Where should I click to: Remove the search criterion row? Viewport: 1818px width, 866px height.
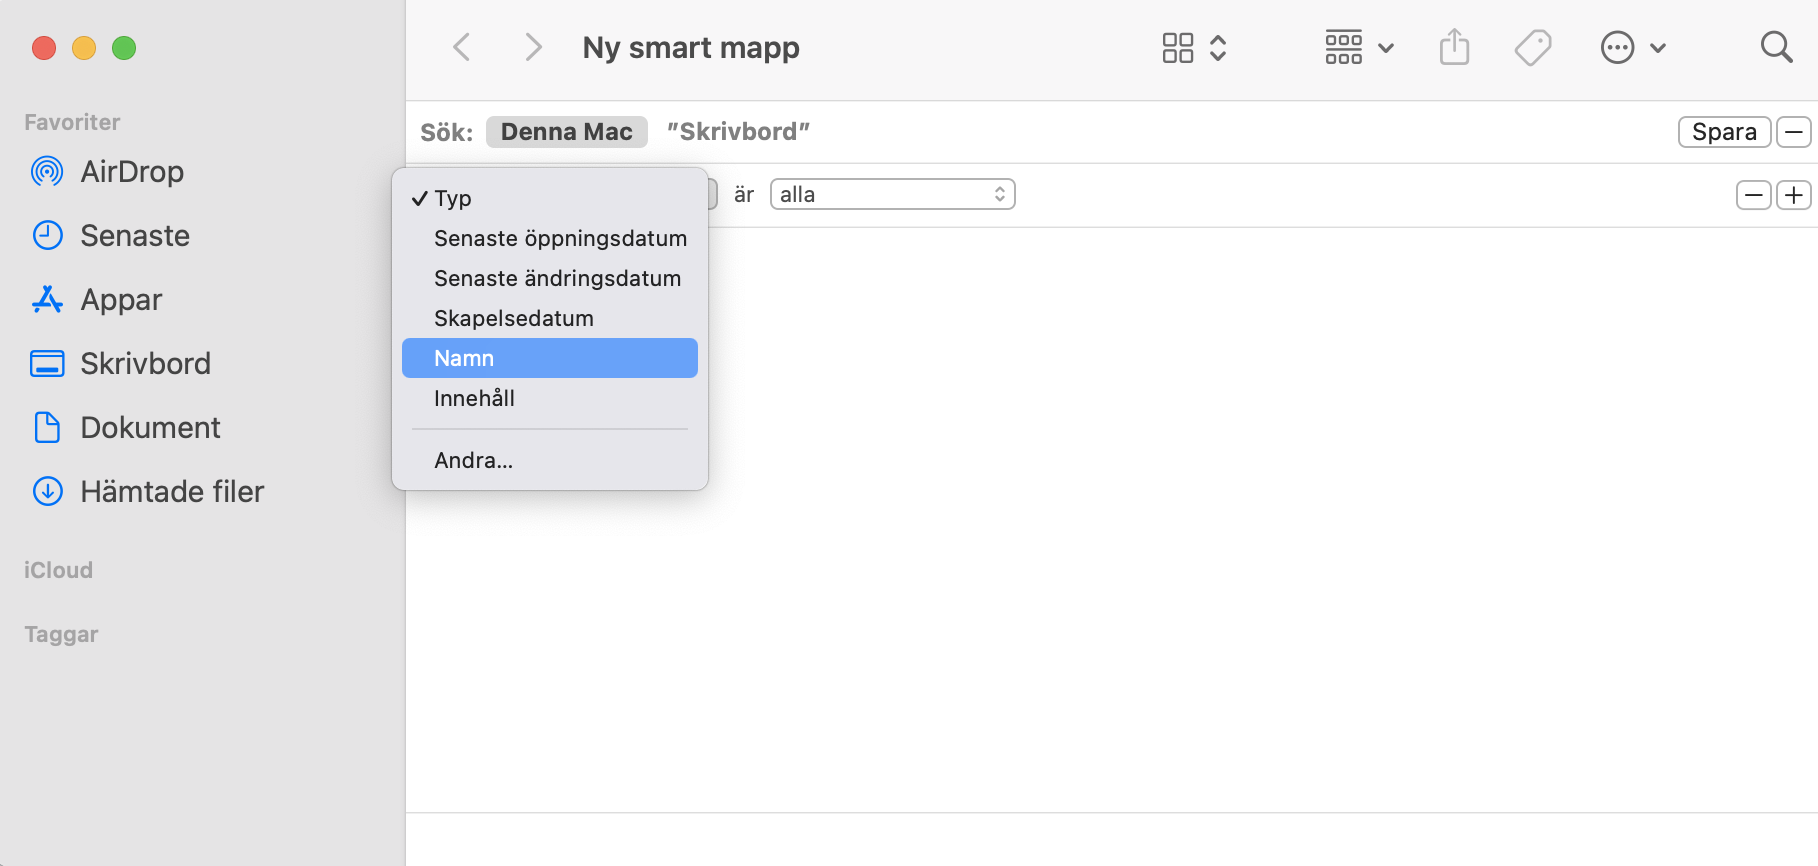tap(1754, 195)
